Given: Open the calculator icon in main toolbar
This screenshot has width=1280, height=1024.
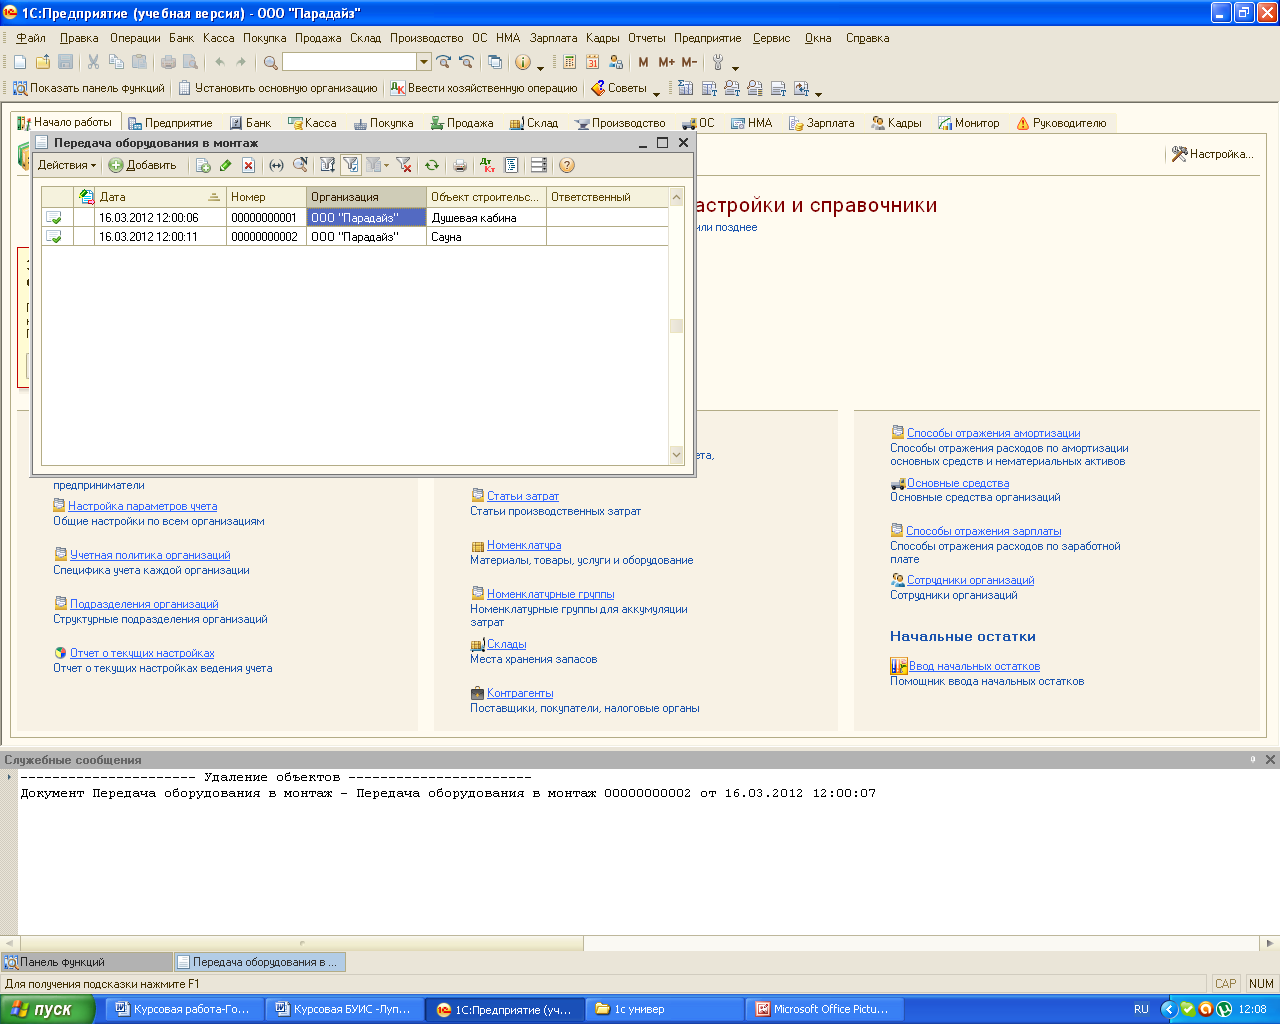Looking at the screenshot, I should click(569, 62).
